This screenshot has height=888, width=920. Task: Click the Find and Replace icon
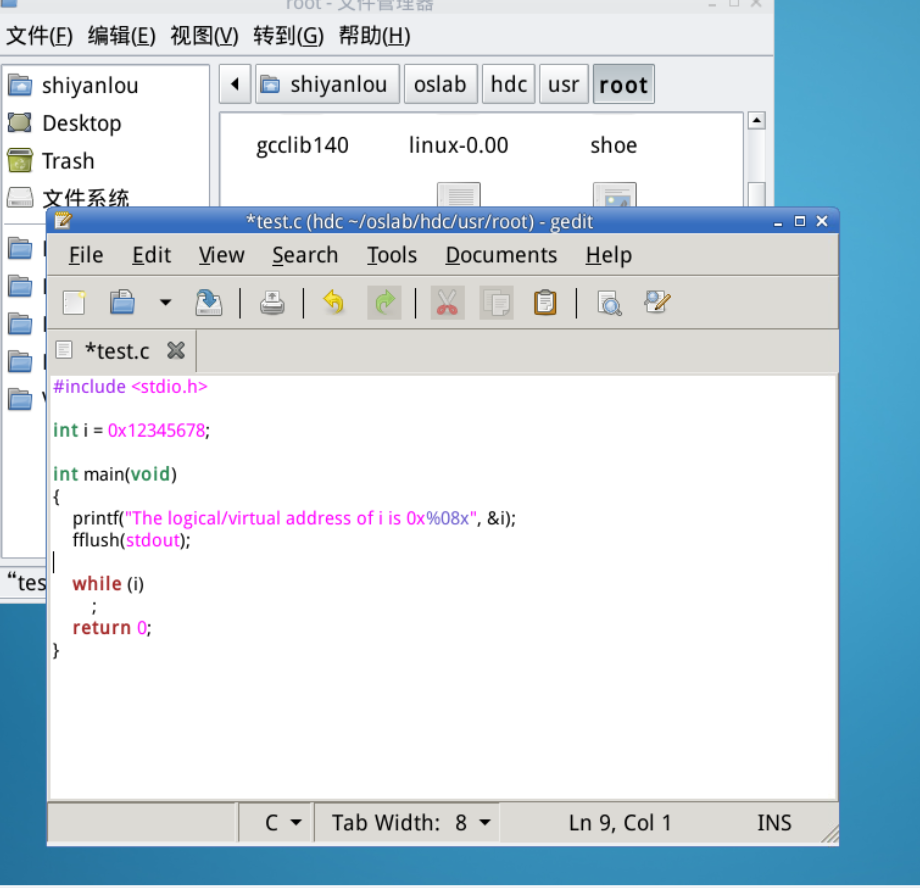pyautogui.click(x=657, y=303)
